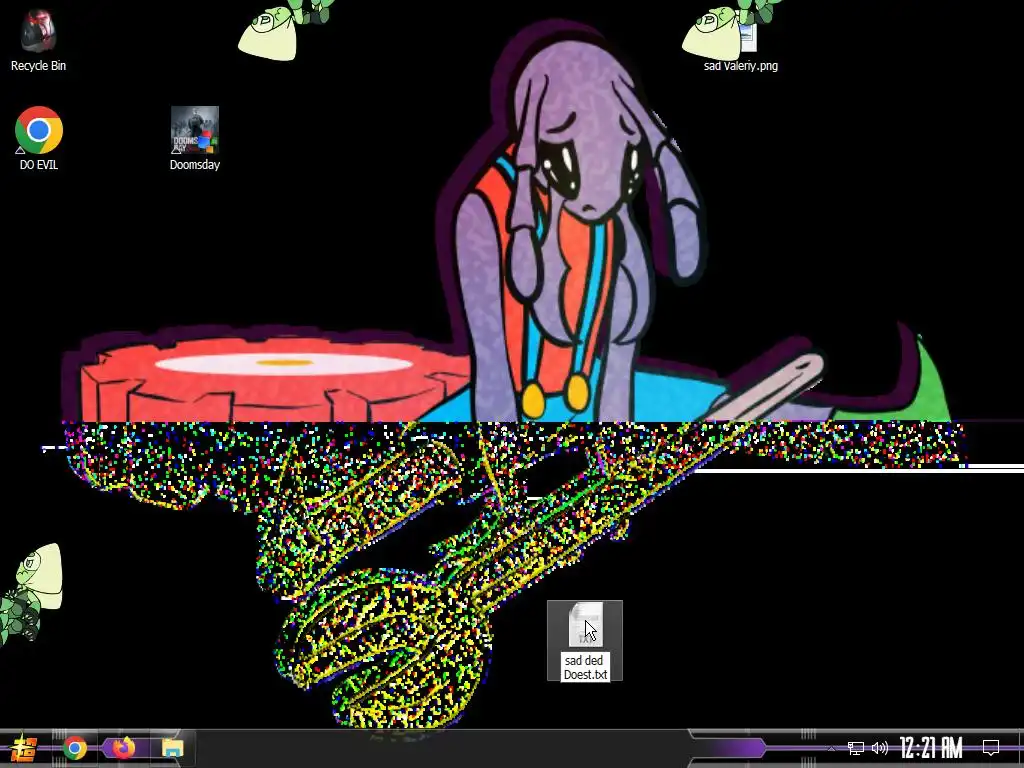
Task: Click the volume speaker tray icon
Action: [x=880, y=748]
